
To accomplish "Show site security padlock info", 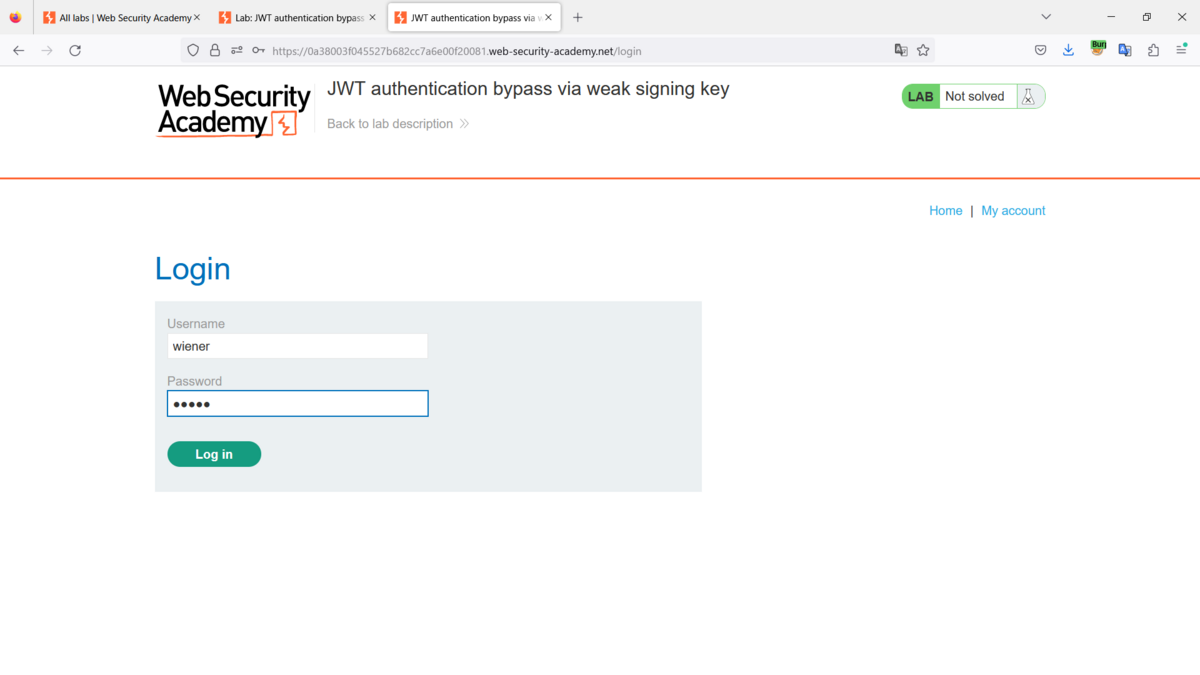I will coord(215,50).
